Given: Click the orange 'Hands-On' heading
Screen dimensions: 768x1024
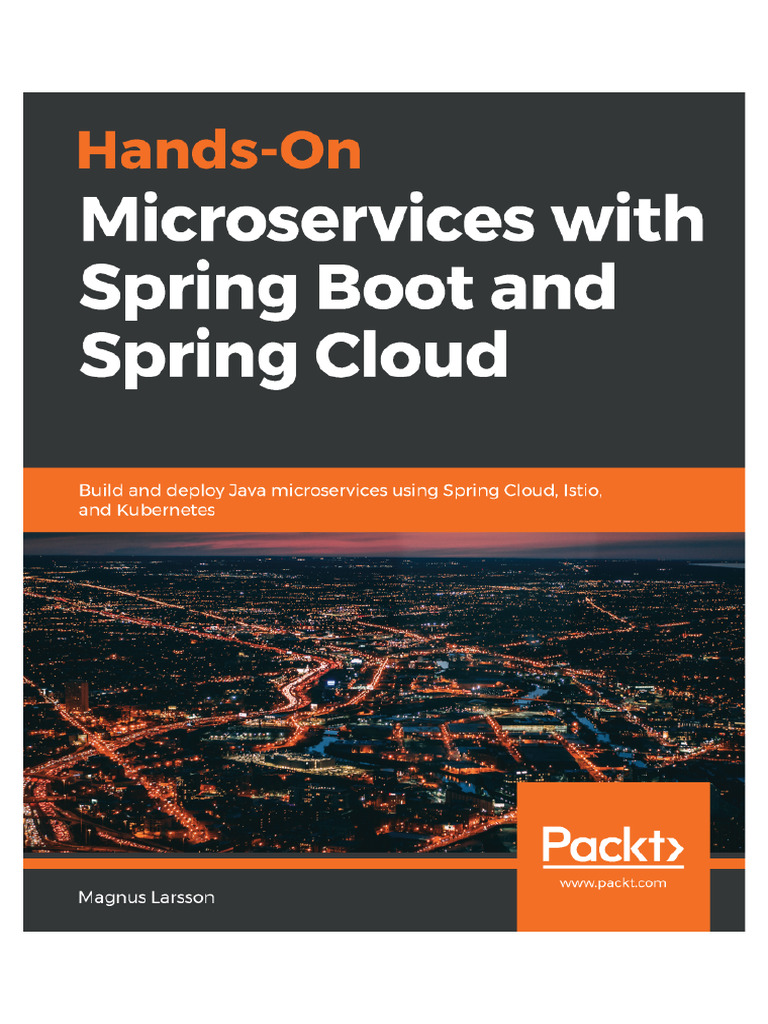Looking at the screenshot, I should 219,150.
